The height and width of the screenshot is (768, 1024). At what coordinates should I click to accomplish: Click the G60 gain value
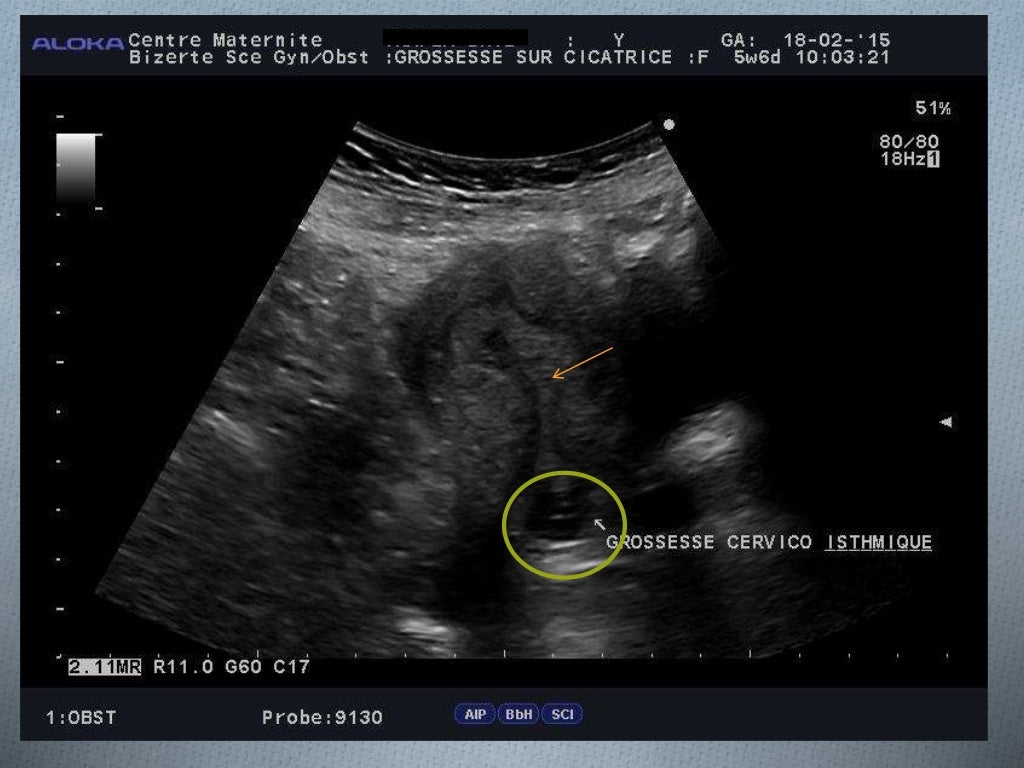point(243,667)
